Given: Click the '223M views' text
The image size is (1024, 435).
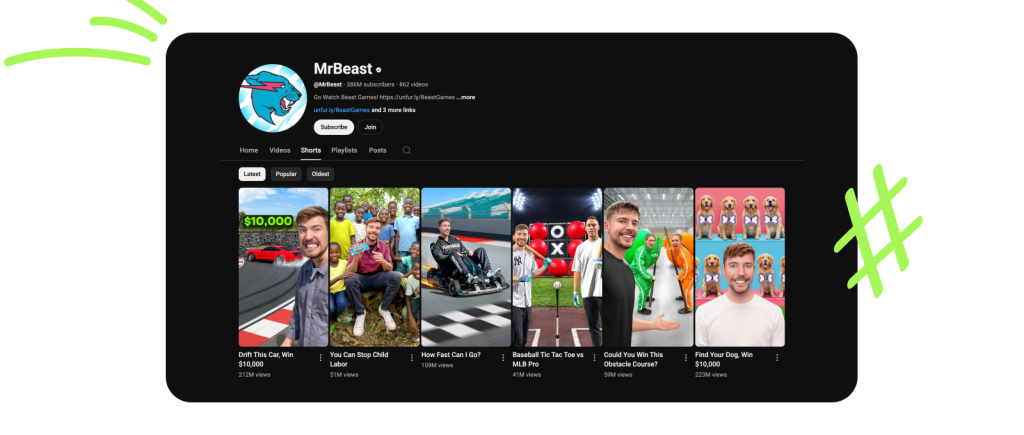Looking at the screenshot, I should [x=711, y=375].
